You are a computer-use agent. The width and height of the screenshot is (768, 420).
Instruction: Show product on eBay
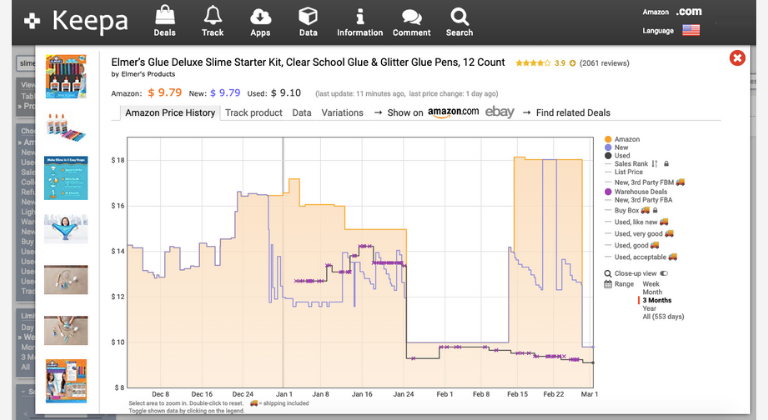(x=499, y=112)
